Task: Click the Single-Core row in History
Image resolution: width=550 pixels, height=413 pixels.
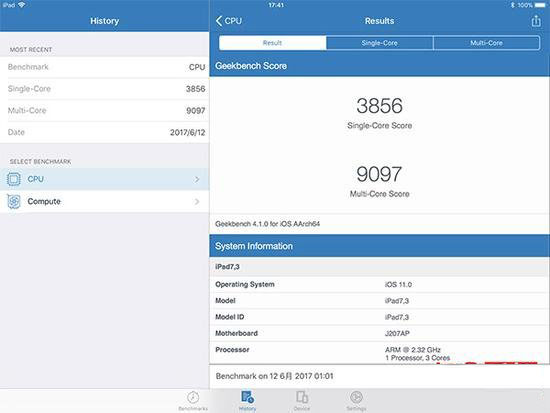Action: [x=105, y=89]
